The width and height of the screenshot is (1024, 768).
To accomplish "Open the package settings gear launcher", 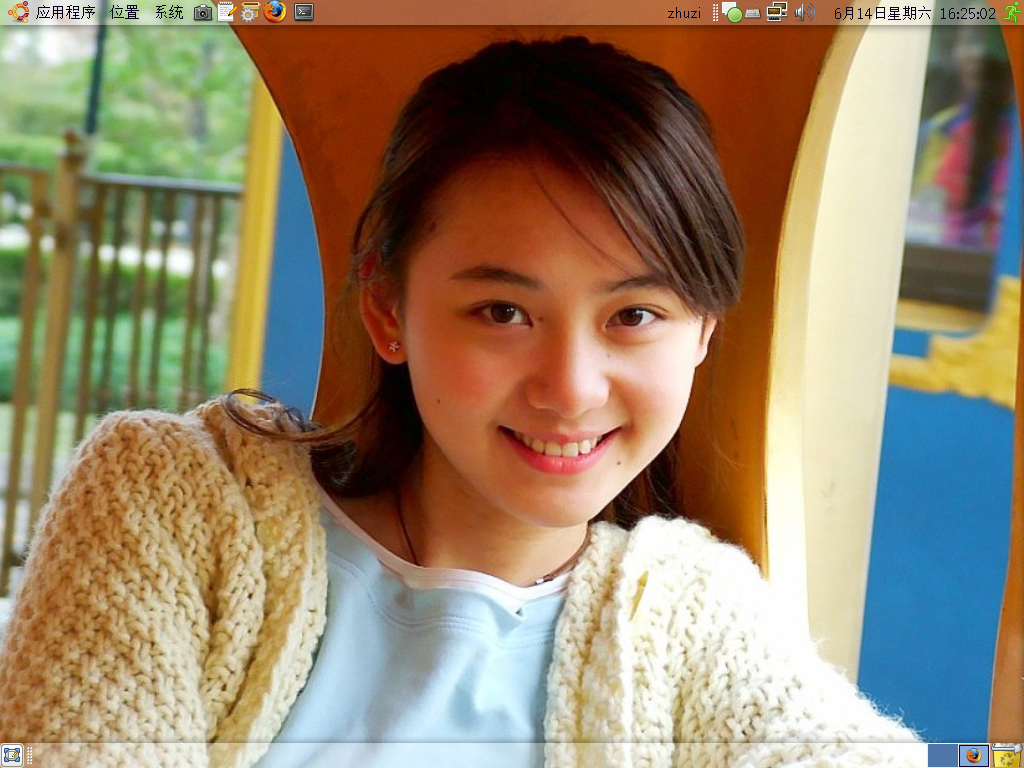I will pyautogui.click(x=249, y=12).
